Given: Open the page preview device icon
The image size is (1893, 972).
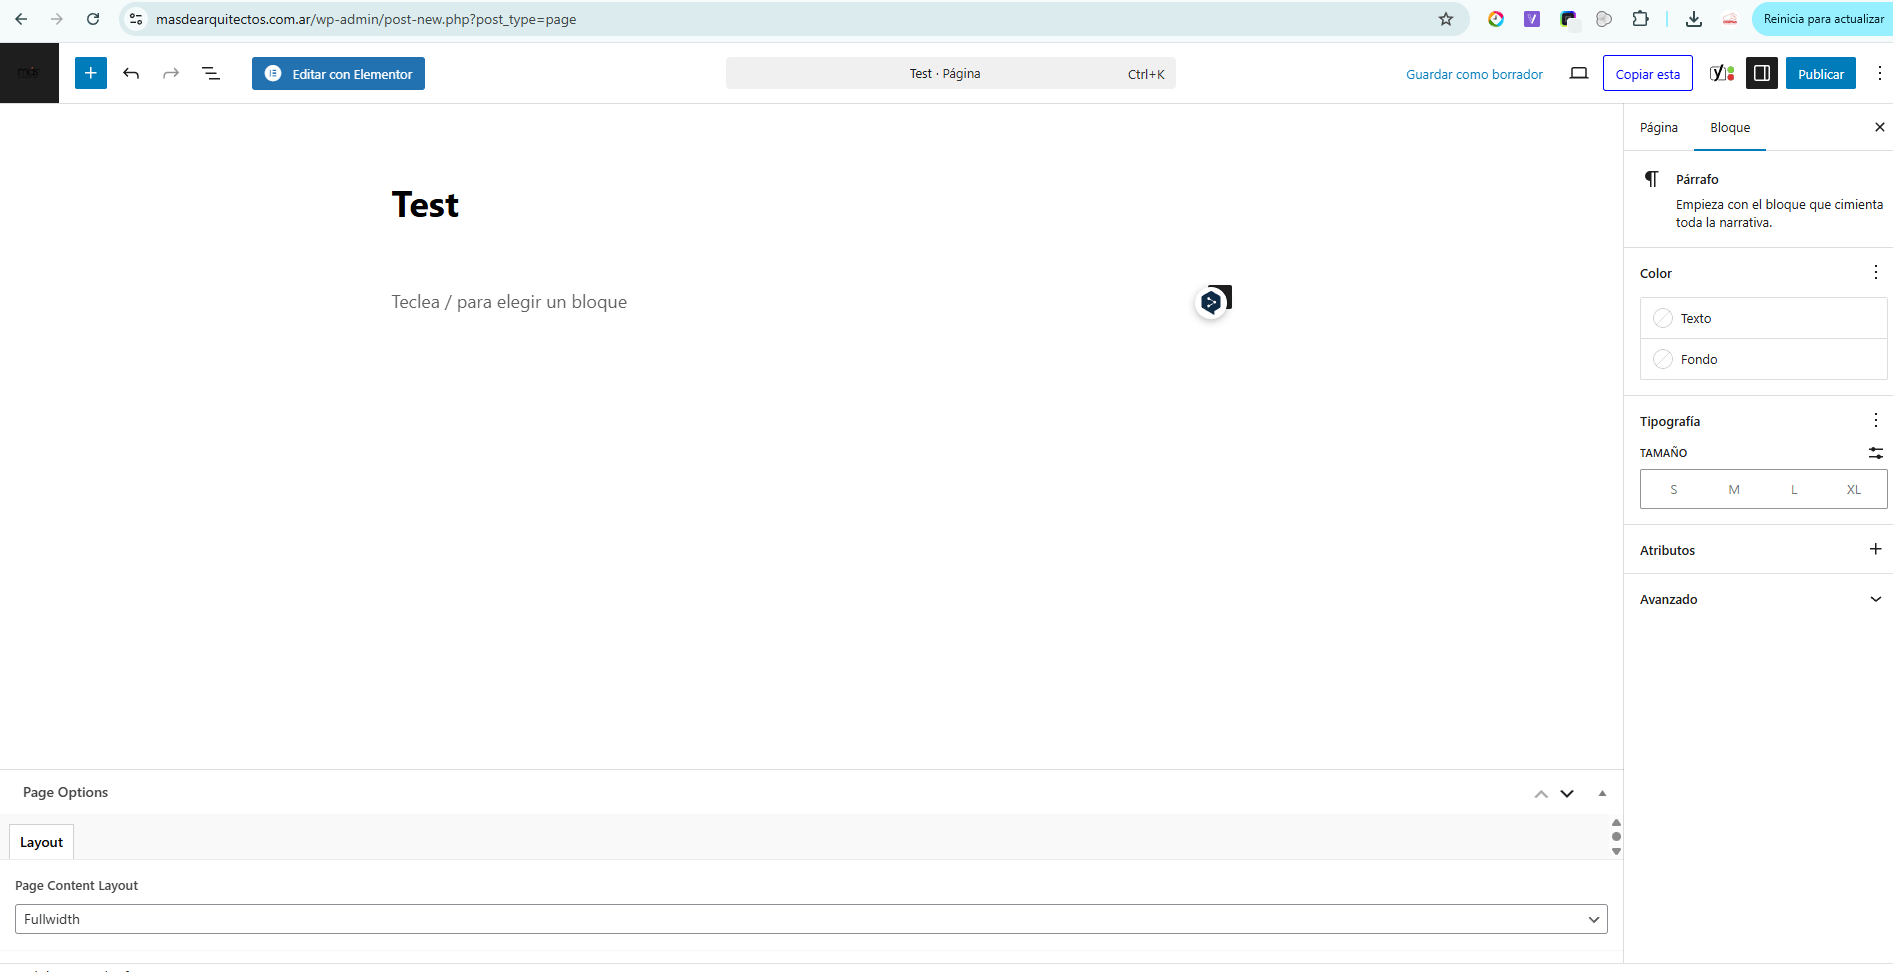Looking at the screenshot, I should pyautogui.click(x=1579, y=73).
